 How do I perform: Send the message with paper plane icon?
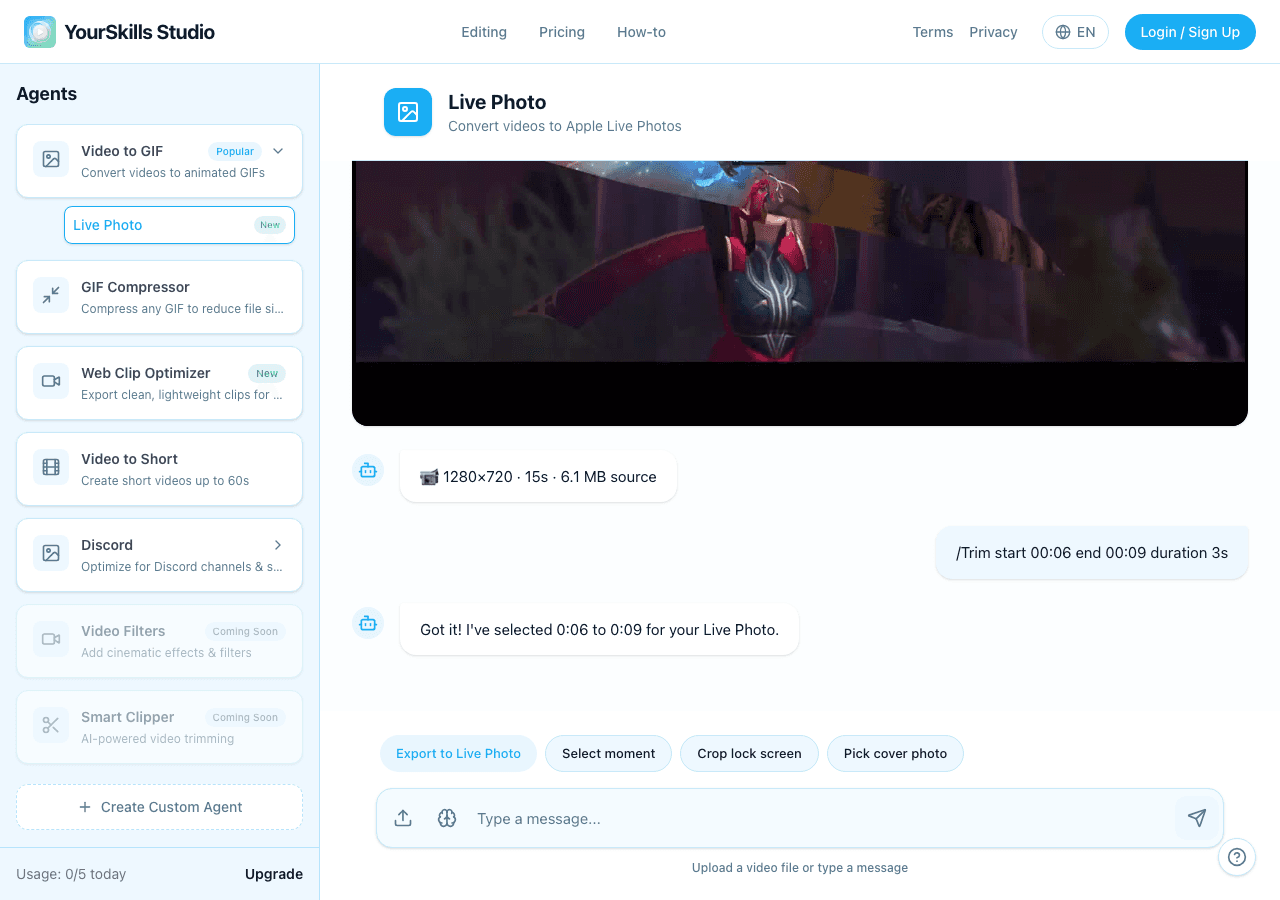click(1196, 818)
